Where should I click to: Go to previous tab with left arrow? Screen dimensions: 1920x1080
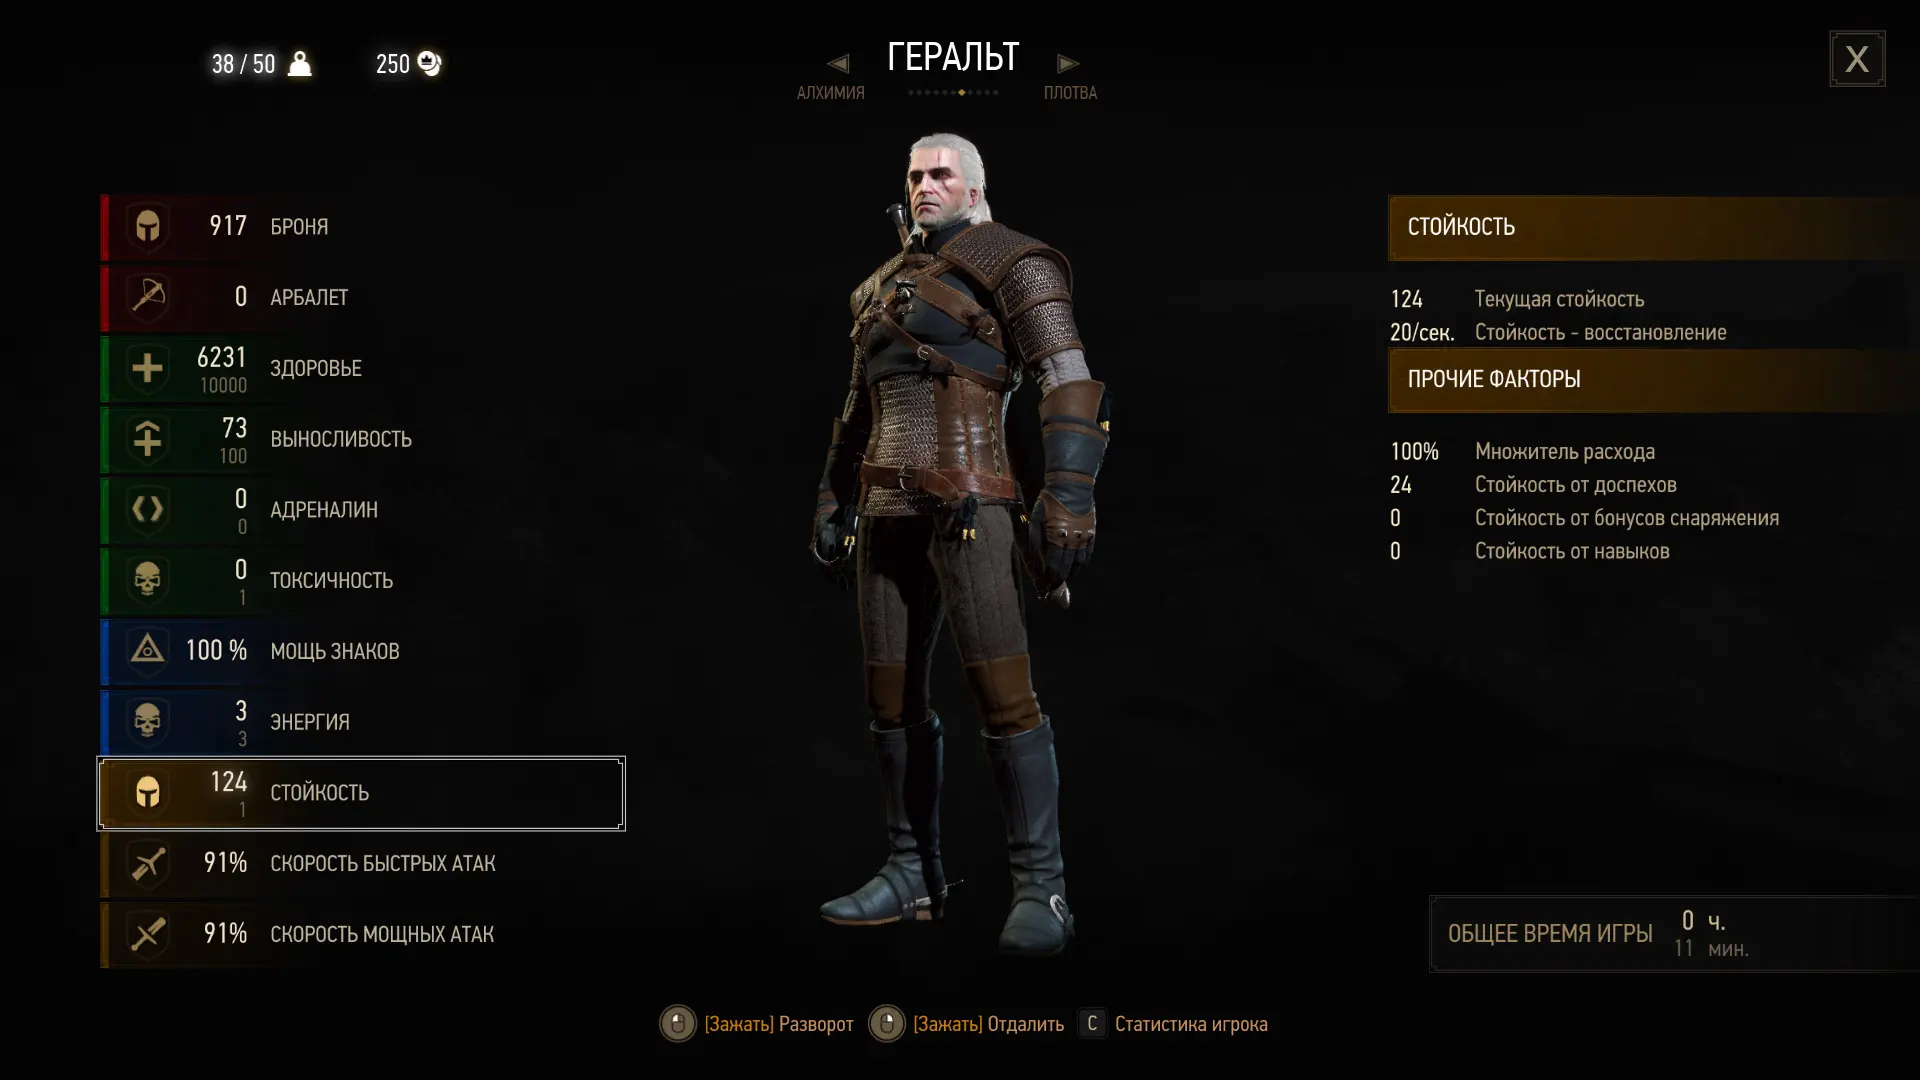click(x=838, y=64)
